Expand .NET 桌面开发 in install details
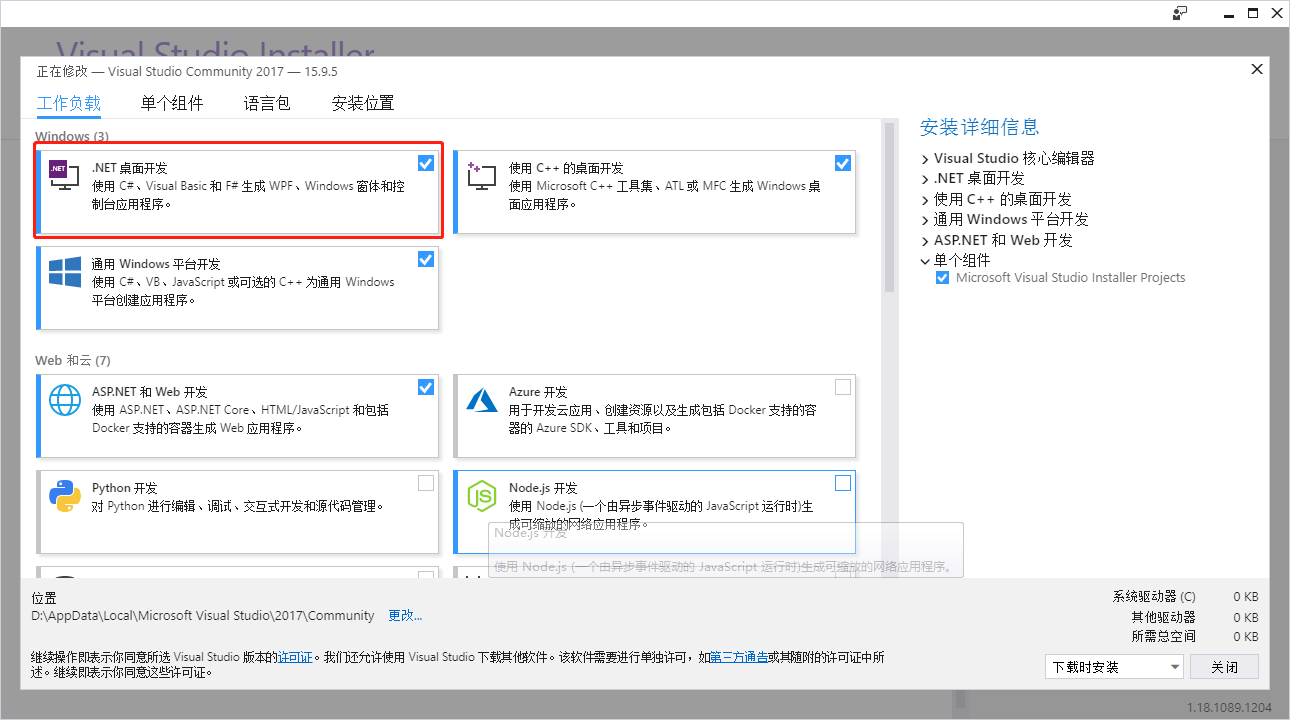The width and height of the screenshot is (1290, 720). [x=925, y=179]
